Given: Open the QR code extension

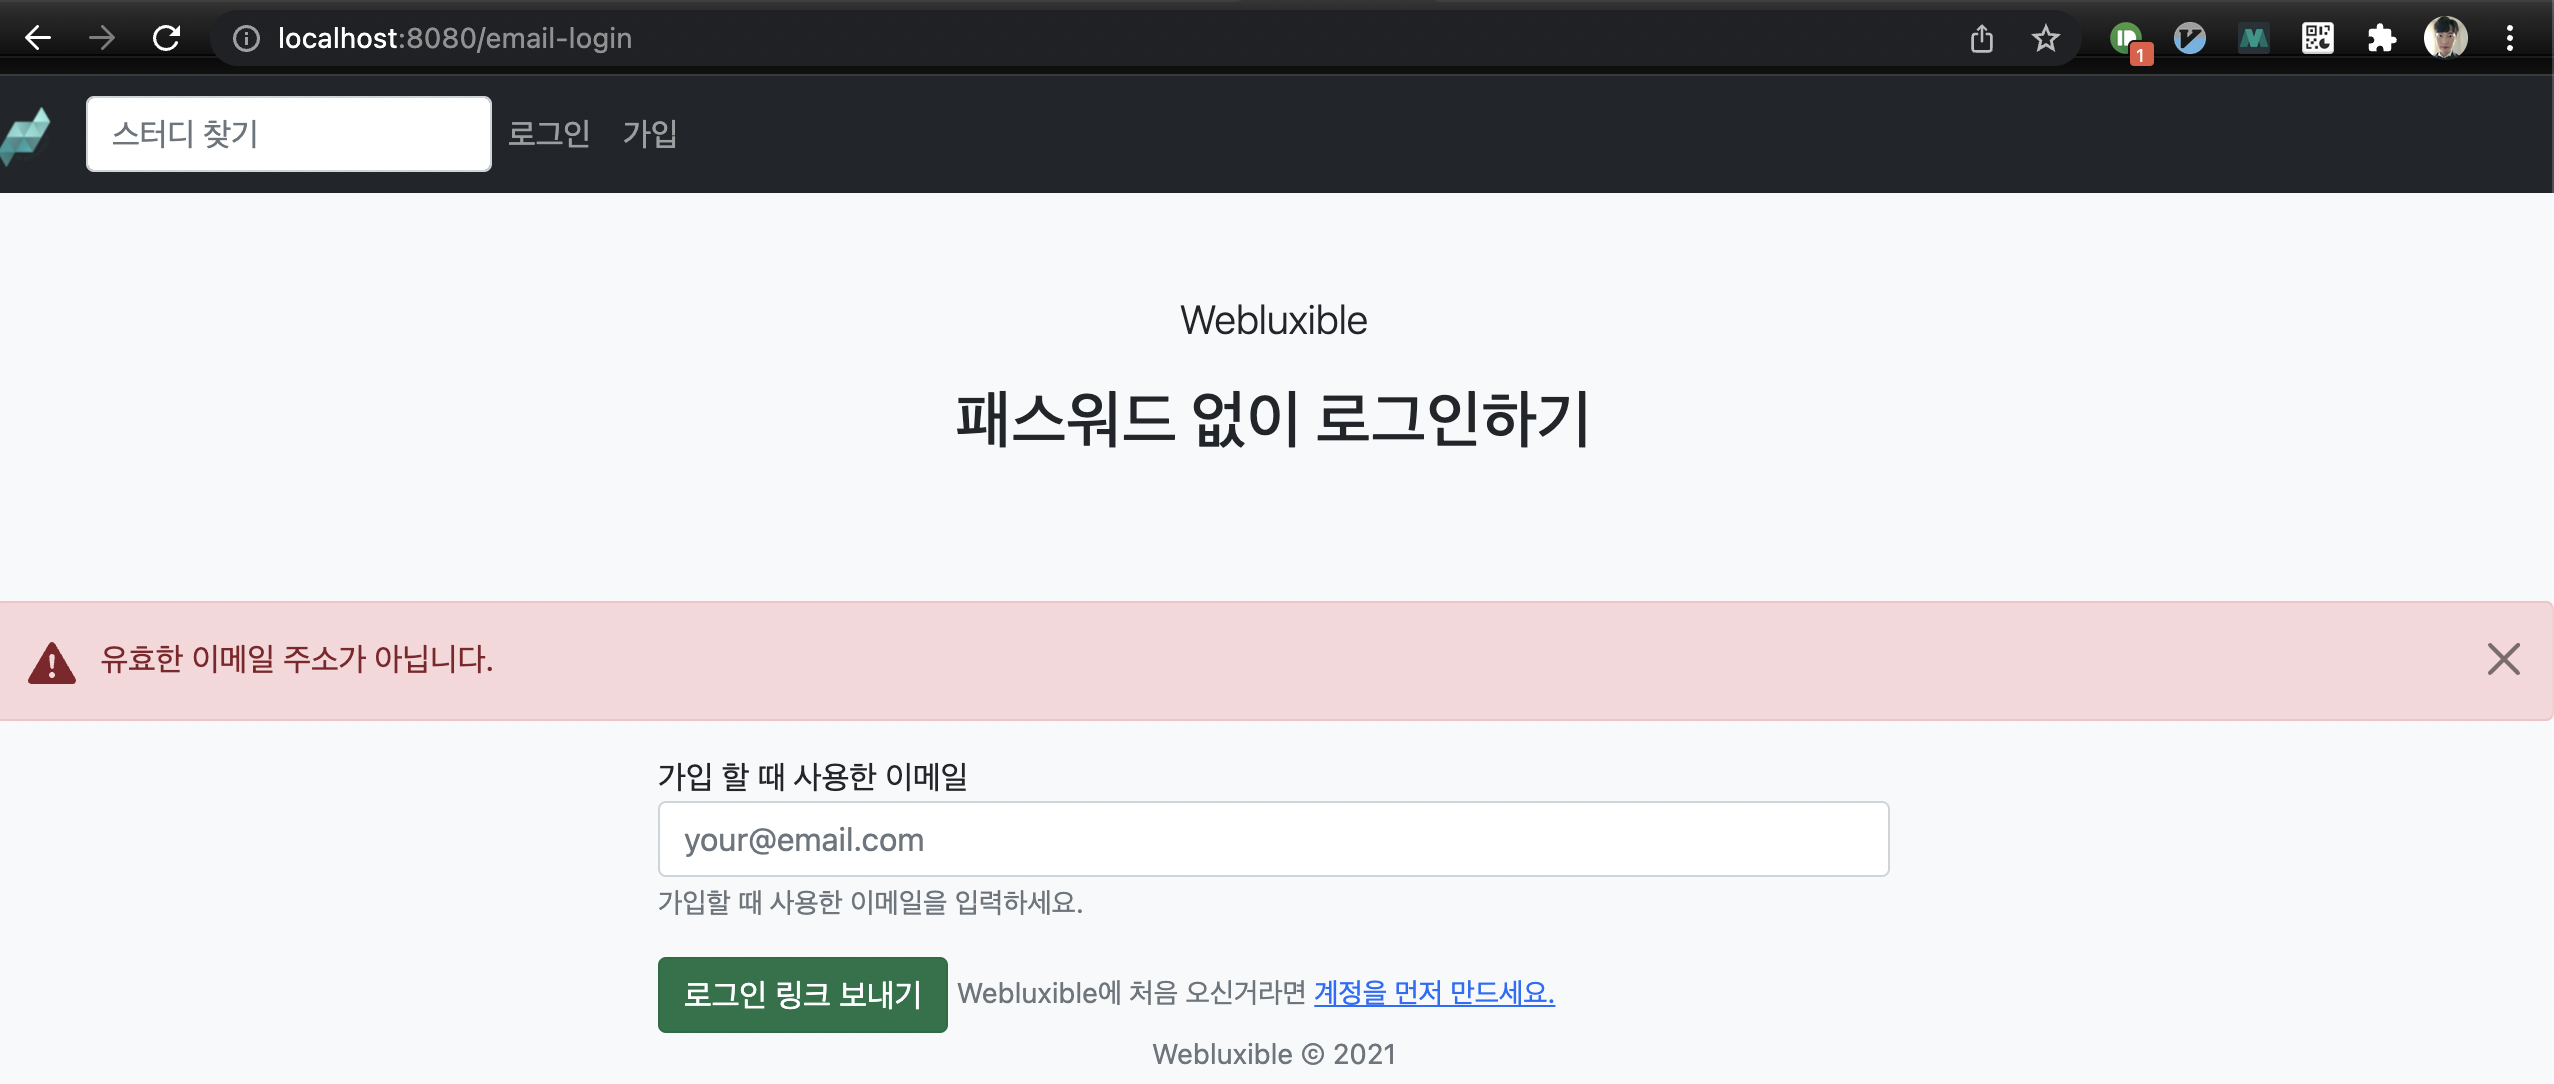Looking at the screenshot, I should (2317, 39).
